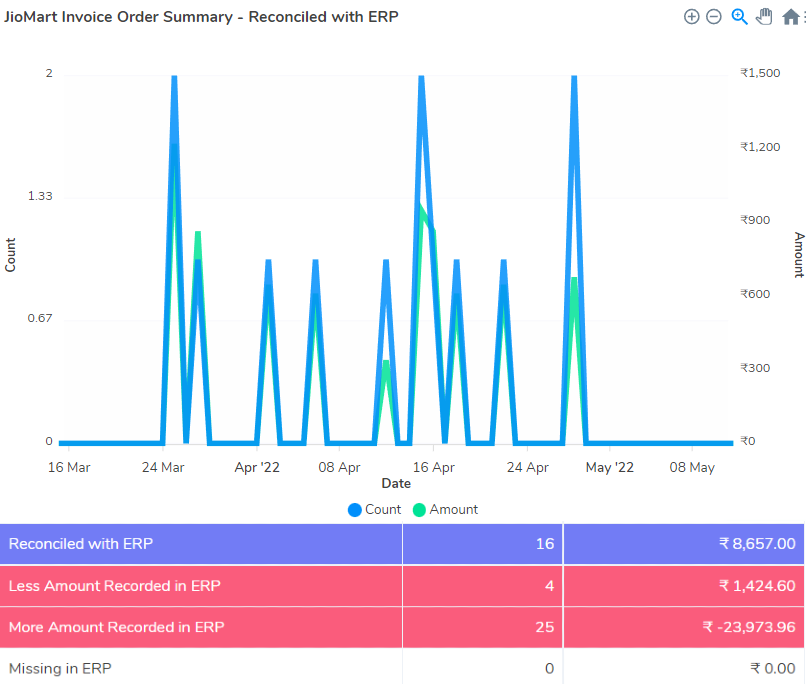Select the More Amount Recorded in ERP row
Viewport: 806px width, 684px height.
click(402, 627)
